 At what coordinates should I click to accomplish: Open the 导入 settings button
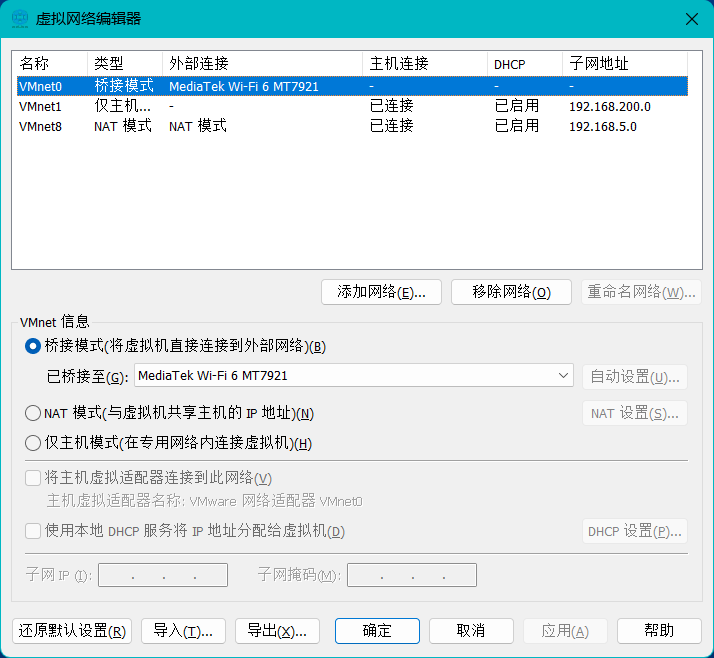(x=183, y=631)
